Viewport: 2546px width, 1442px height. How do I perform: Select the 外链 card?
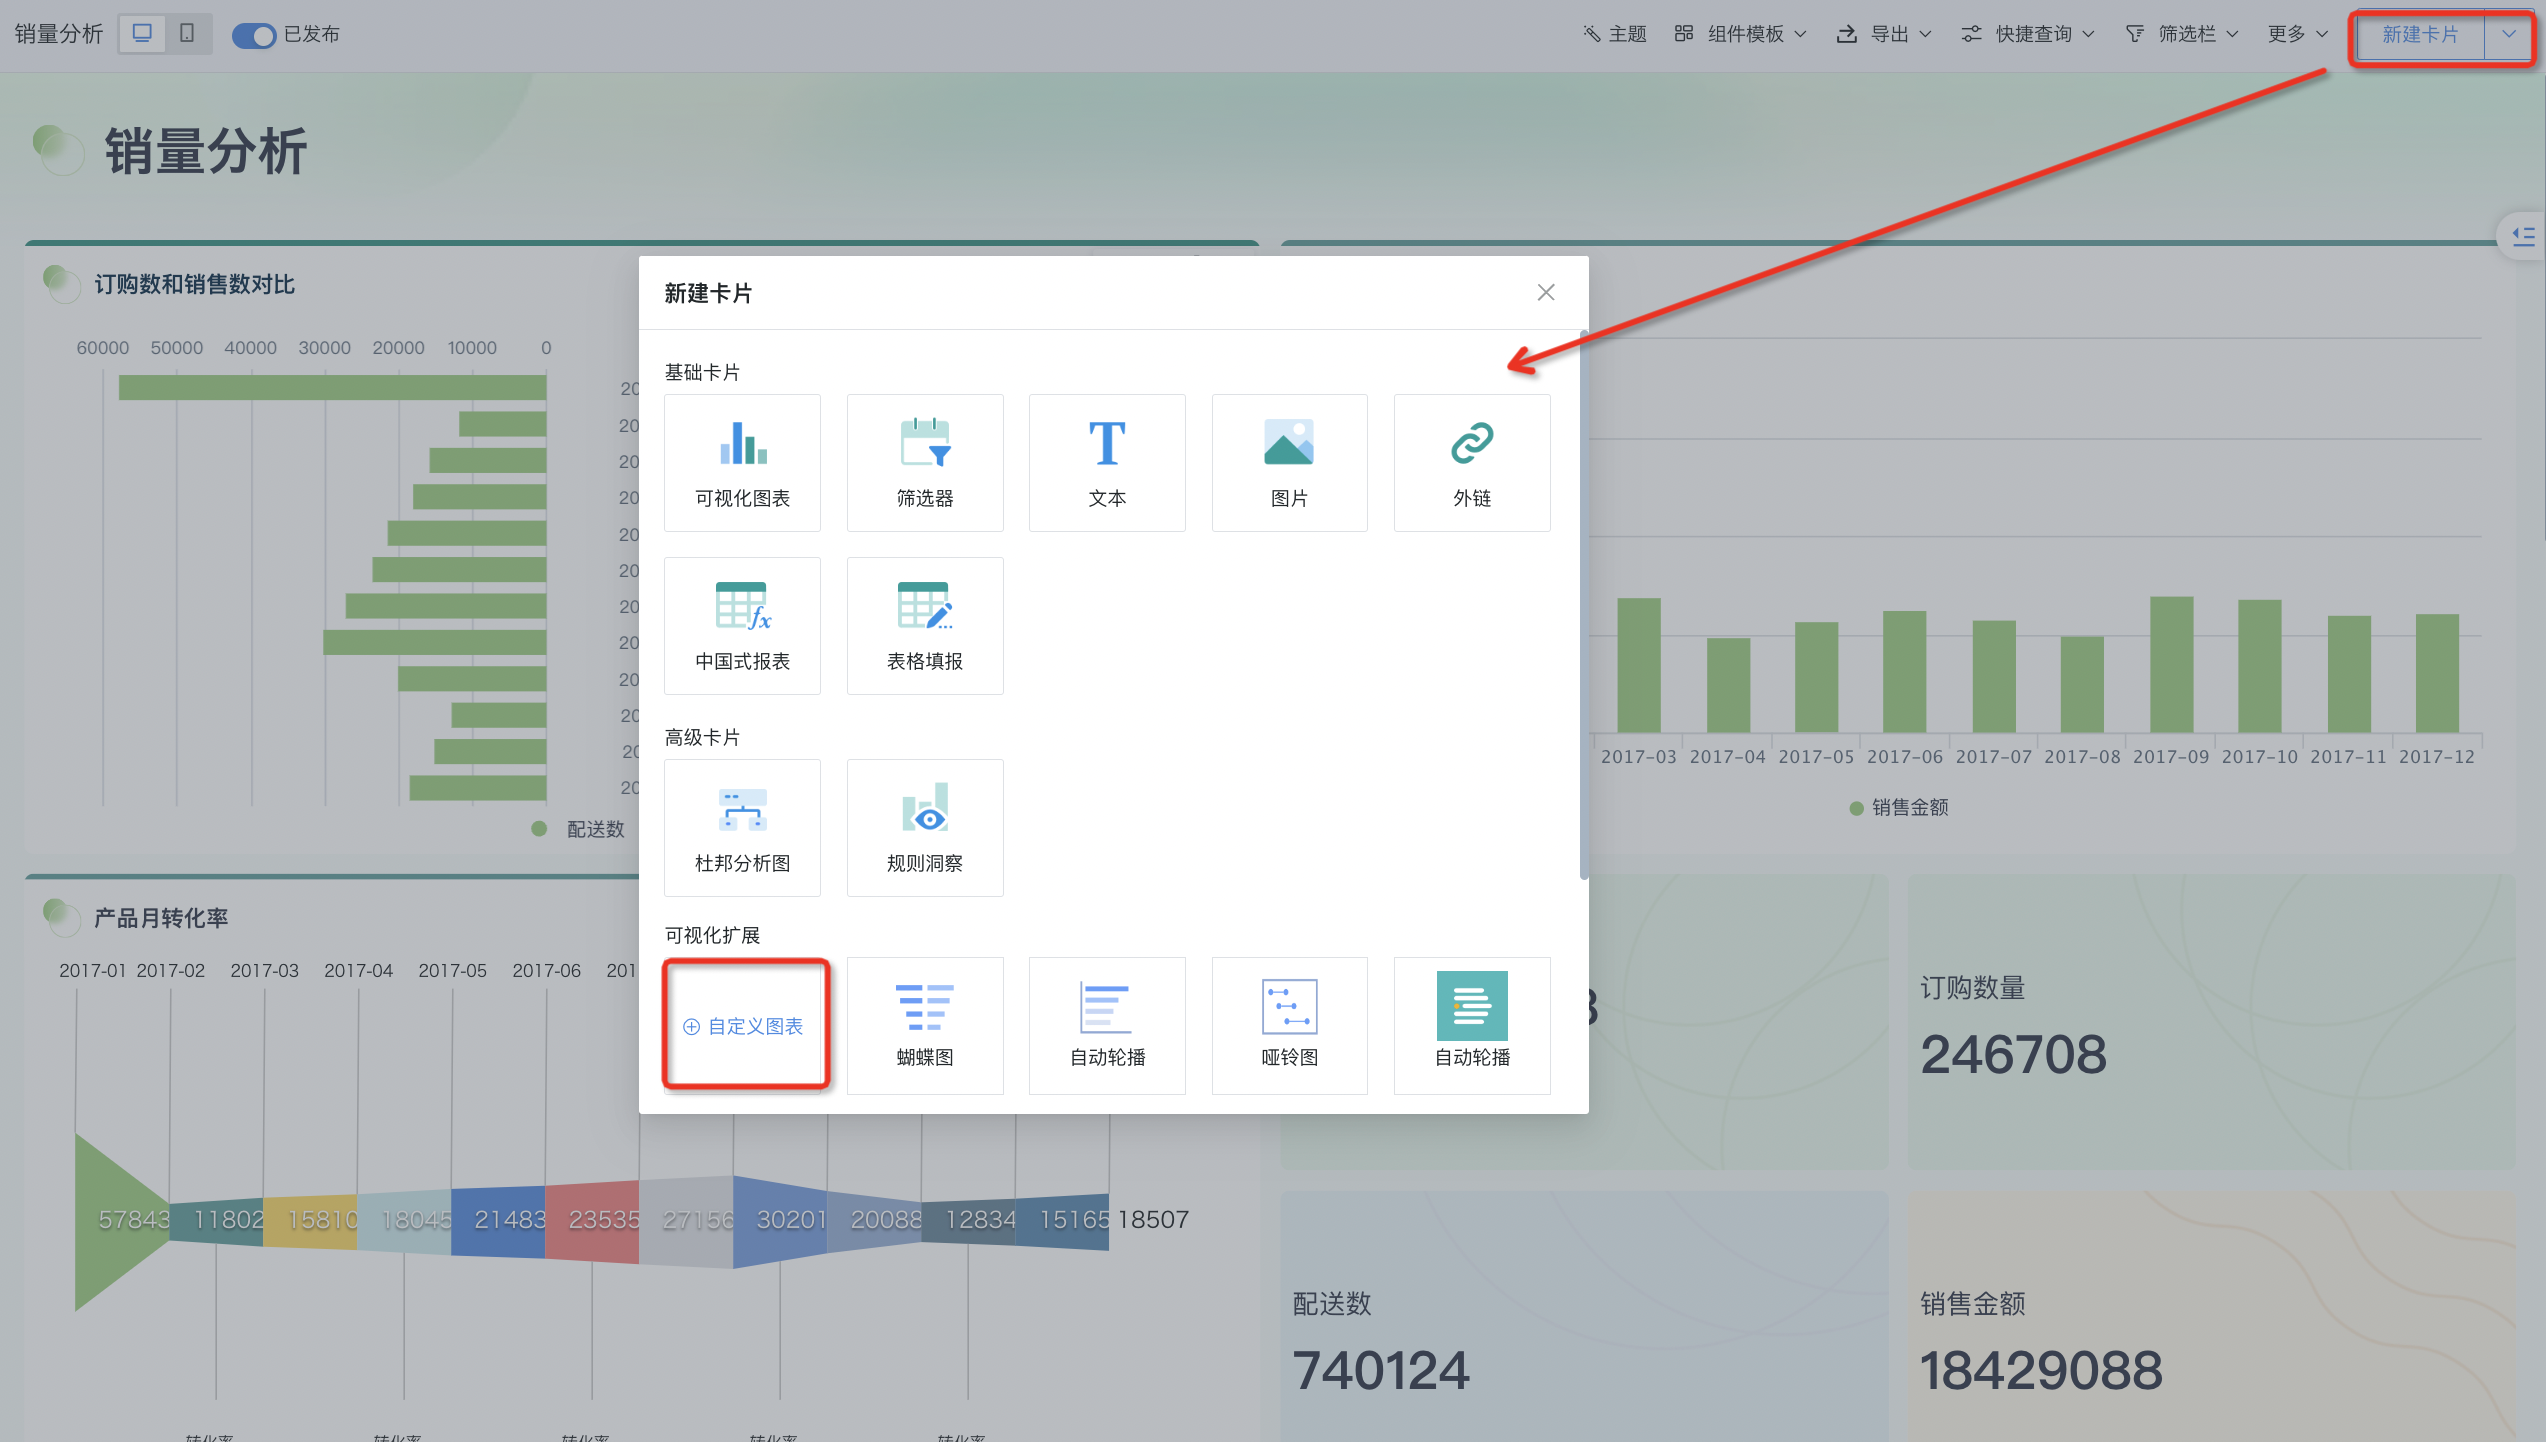coord(1472,462)
